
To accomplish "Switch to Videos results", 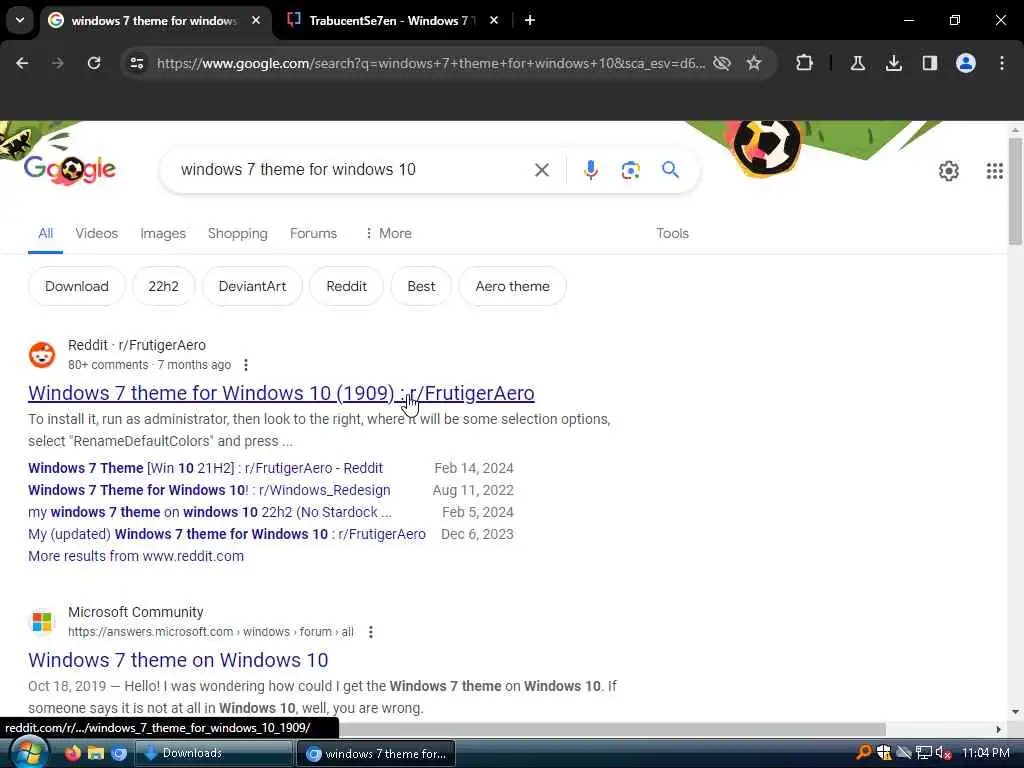I will 97,233.
